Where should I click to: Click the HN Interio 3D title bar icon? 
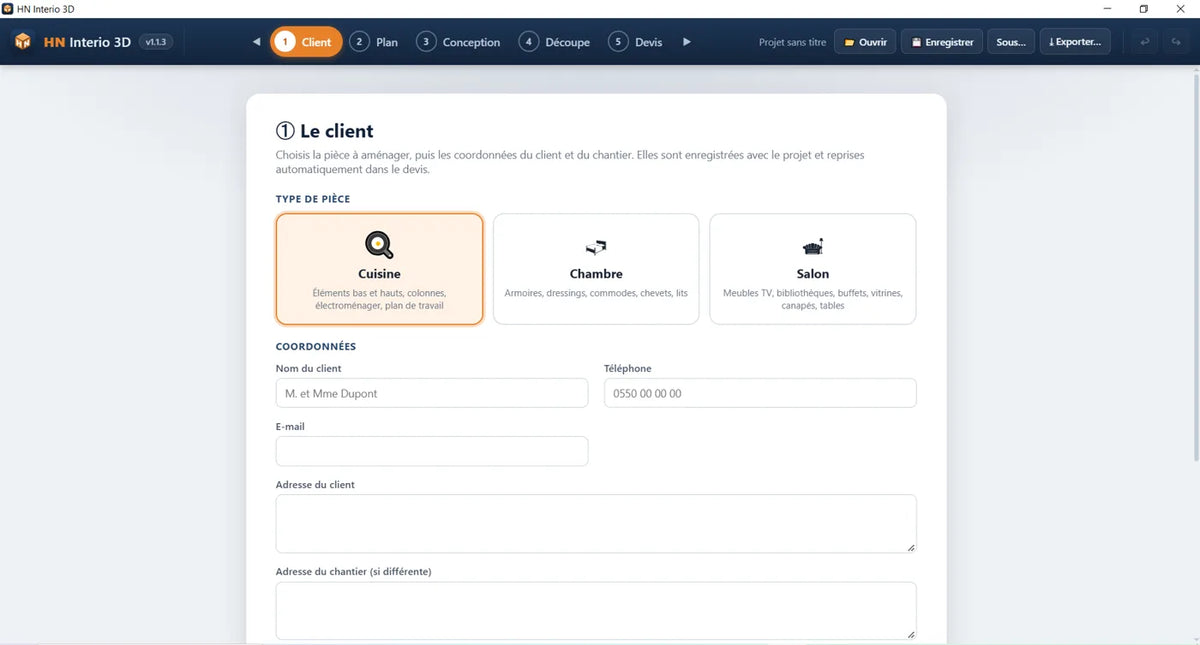(x=8, y=9)
